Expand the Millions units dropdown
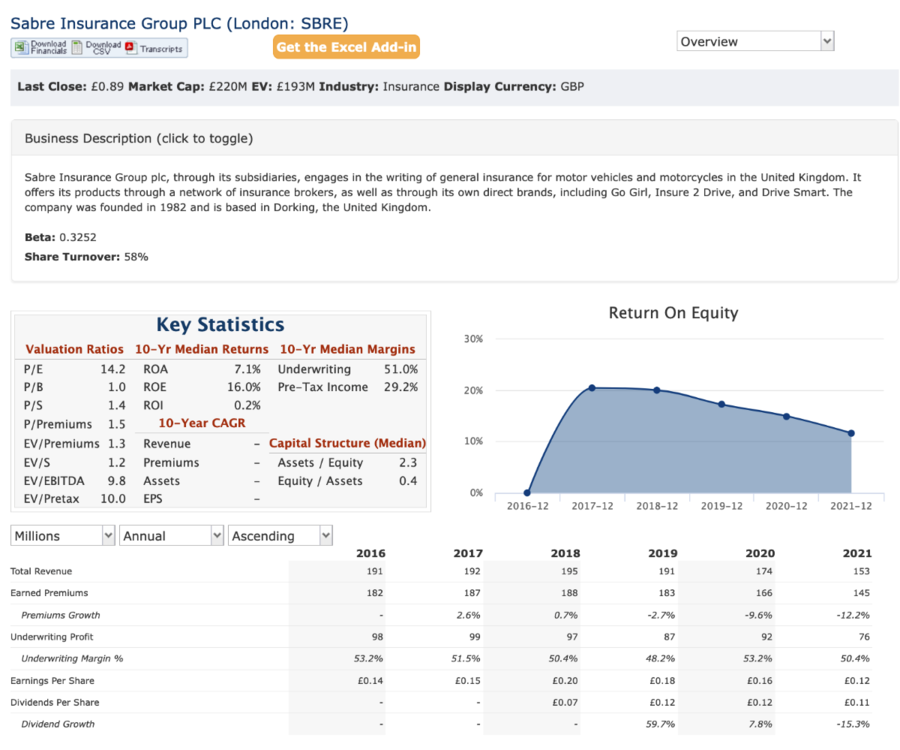900x750 pixels. click(x=63, y=535)
